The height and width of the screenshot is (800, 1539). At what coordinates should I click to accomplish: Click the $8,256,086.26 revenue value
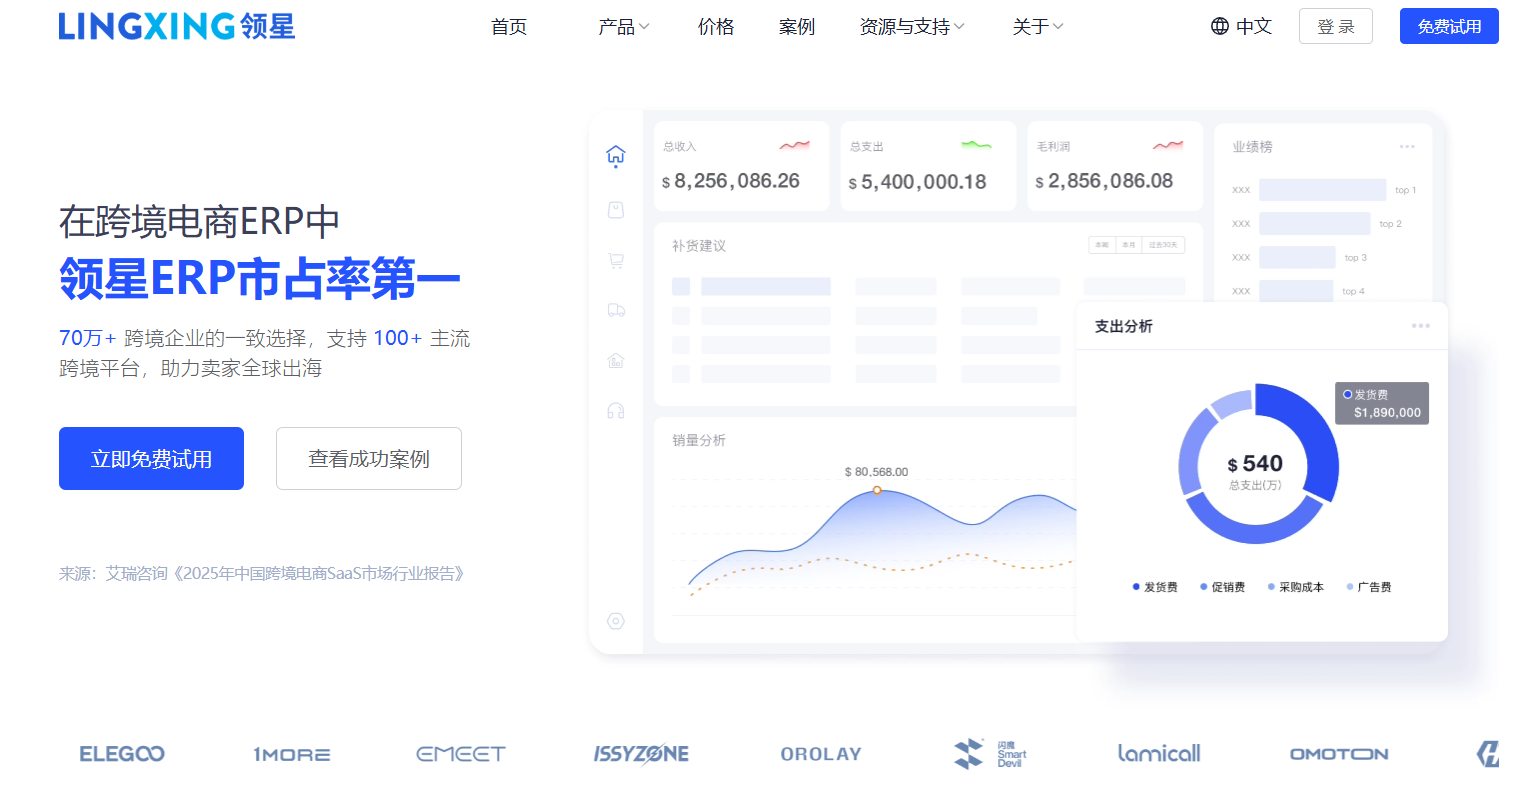click(731, 181)
